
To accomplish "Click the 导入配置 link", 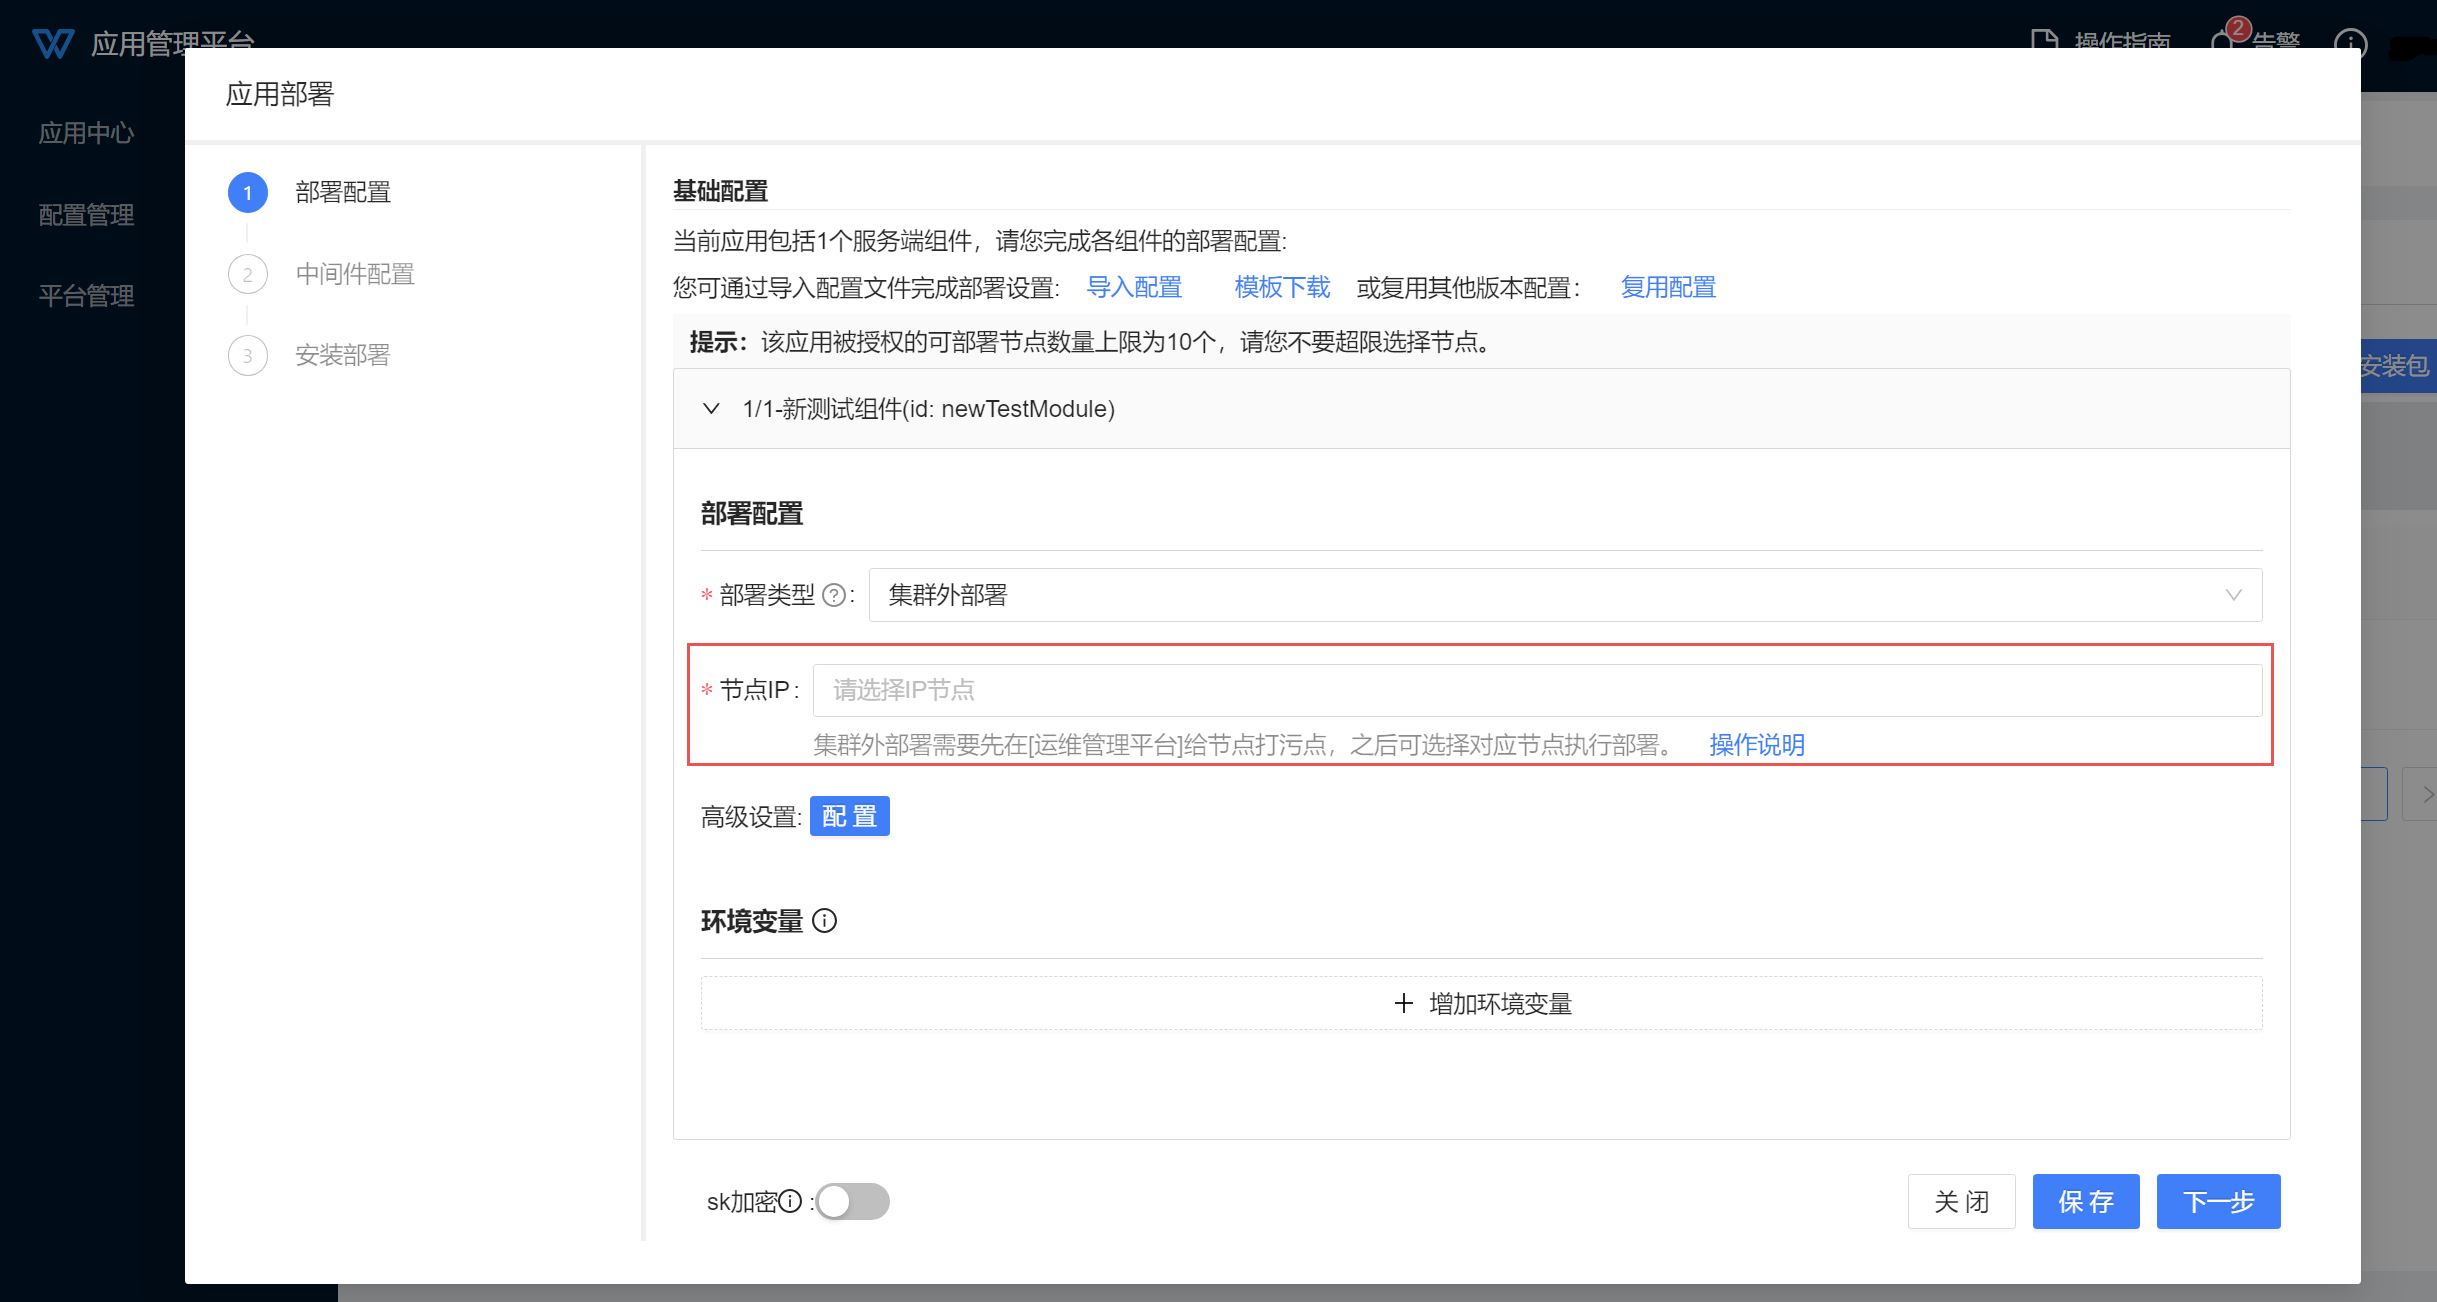I will [1134, 288].
